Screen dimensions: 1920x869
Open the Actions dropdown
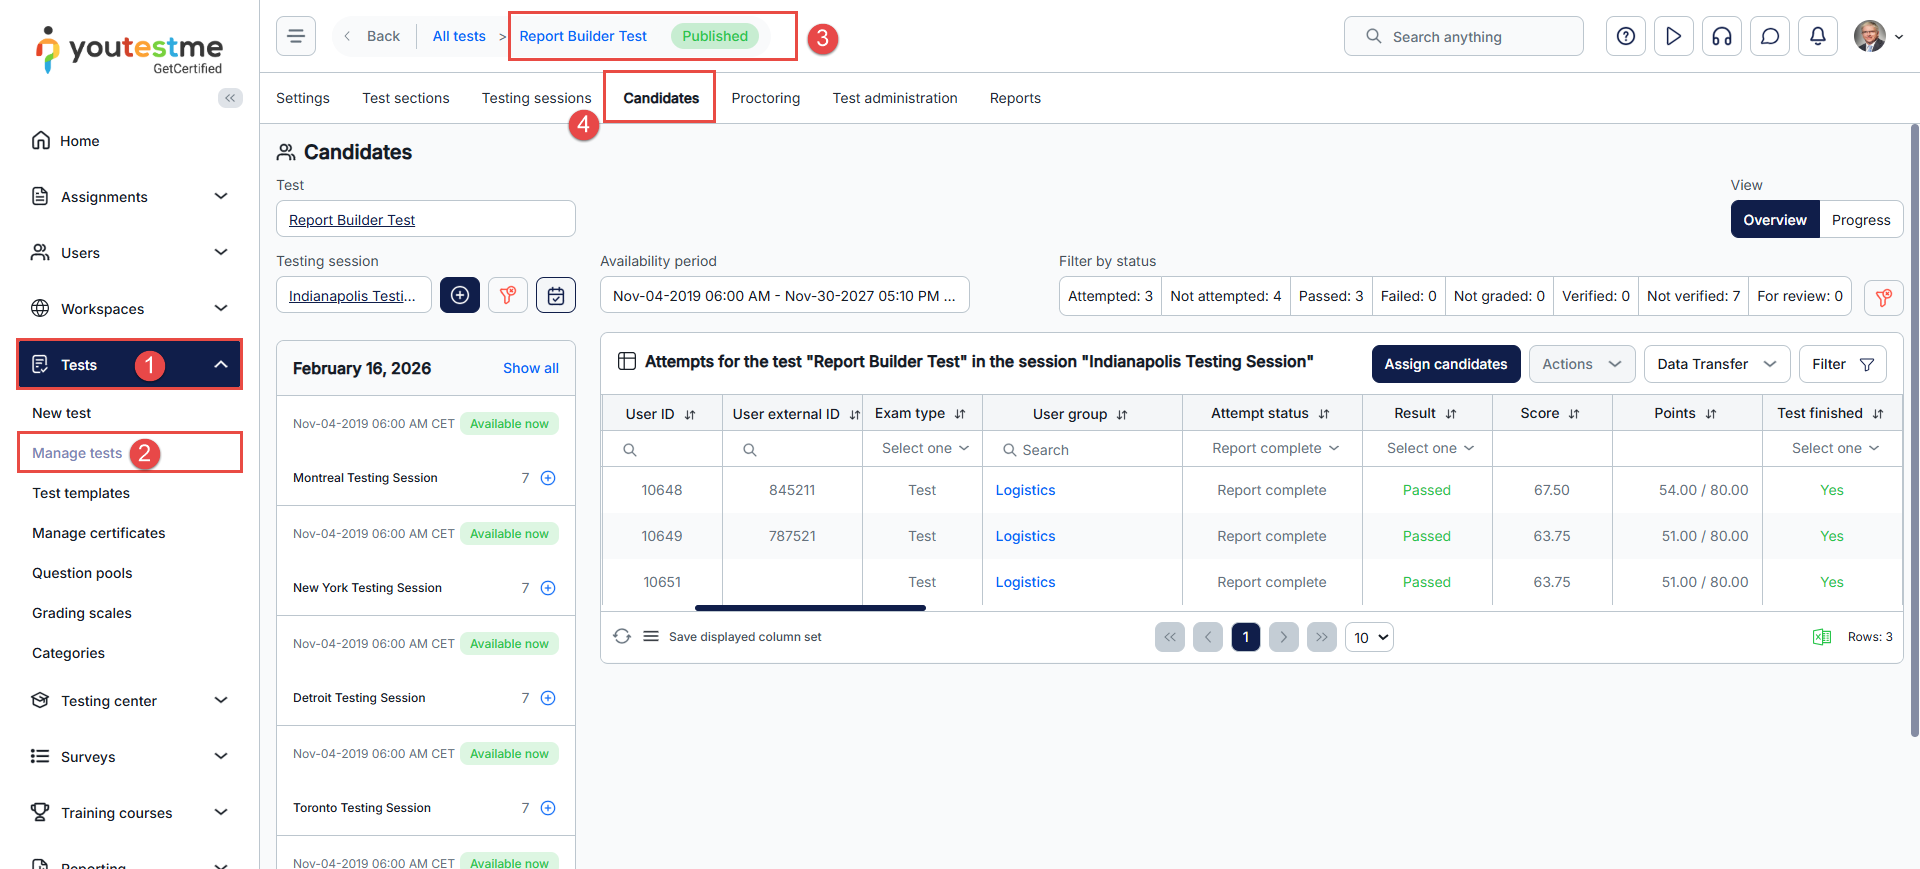coord(1581,364)
